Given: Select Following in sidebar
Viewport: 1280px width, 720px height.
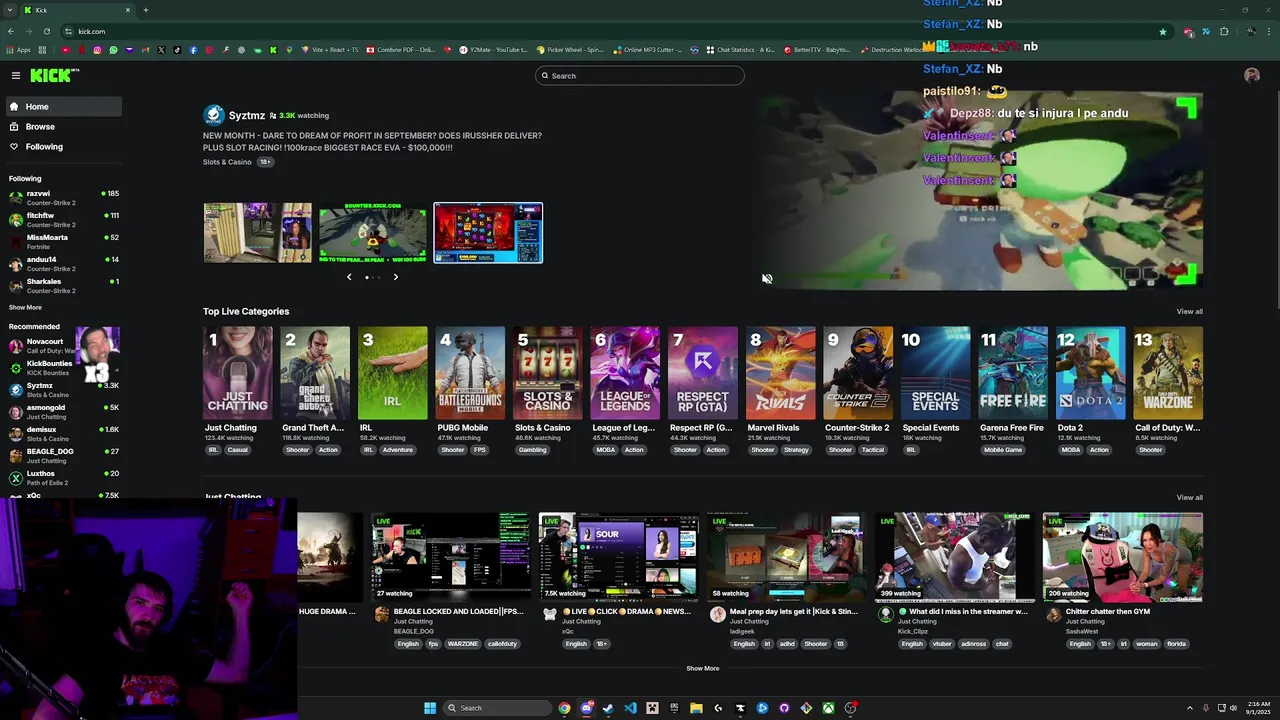Looking at the screenshot, I should click(x=64, y=146).
